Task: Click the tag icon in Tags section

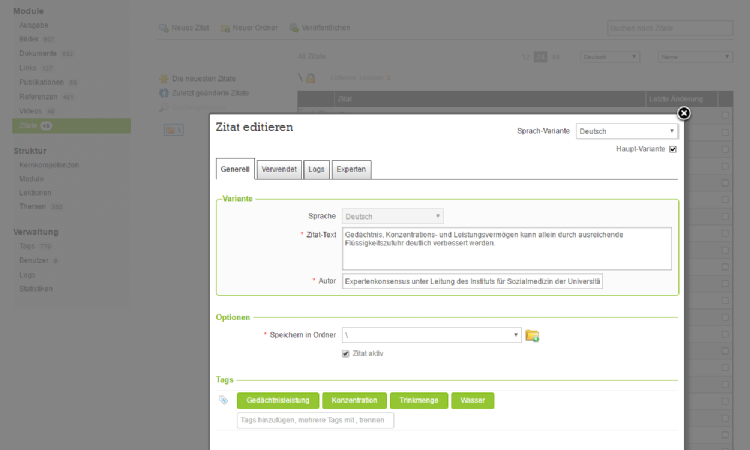Action: point(223,400)
